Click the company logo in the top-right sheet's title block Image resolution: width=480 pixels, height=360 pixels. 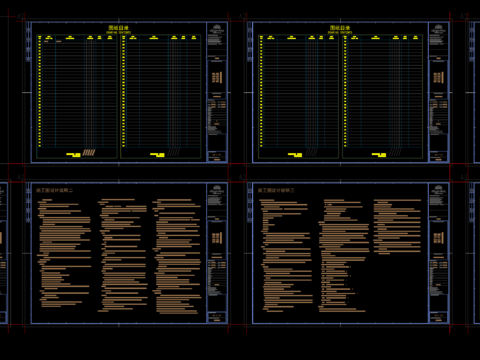click(438, 29)
